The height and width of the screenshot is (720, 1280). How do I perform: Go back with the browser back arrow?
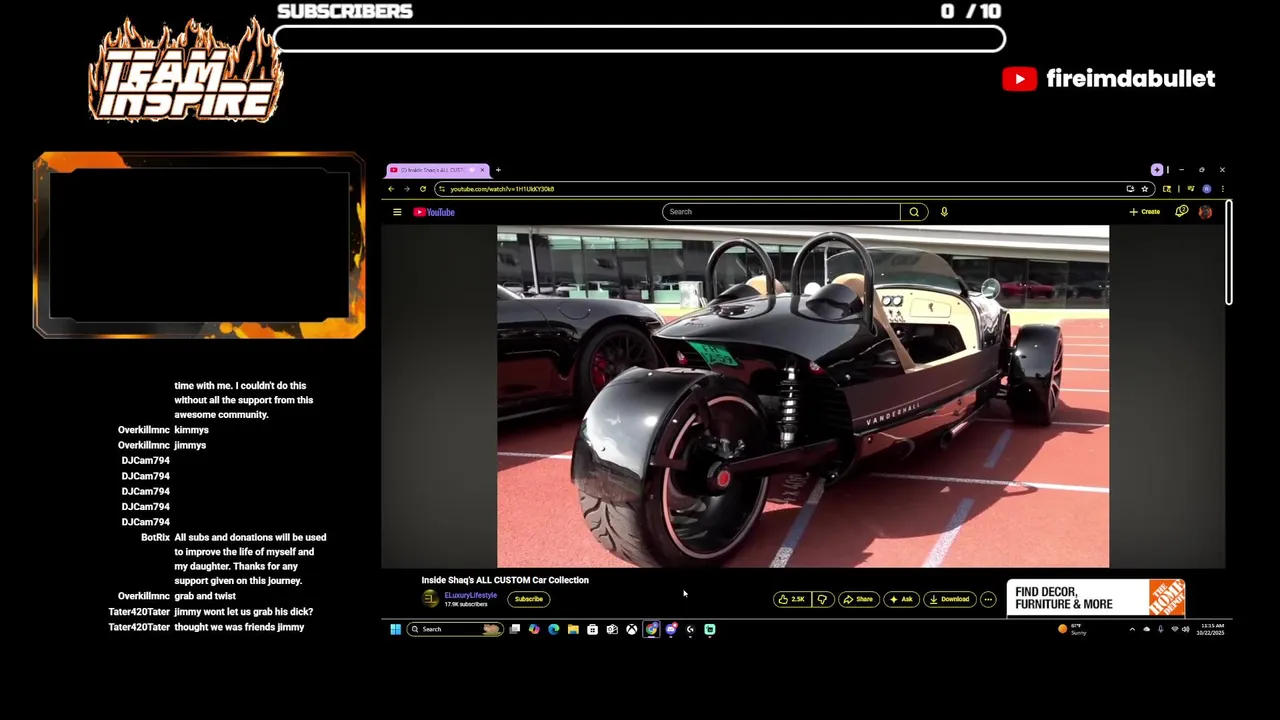click(391, 189)
